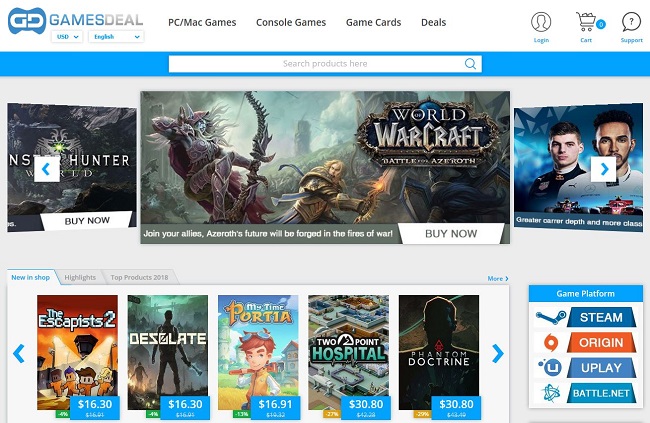Image resolution: width=650 pixels, height=423 pixels.
Task: Open Game Cards menu
Action: coord(374,22)
